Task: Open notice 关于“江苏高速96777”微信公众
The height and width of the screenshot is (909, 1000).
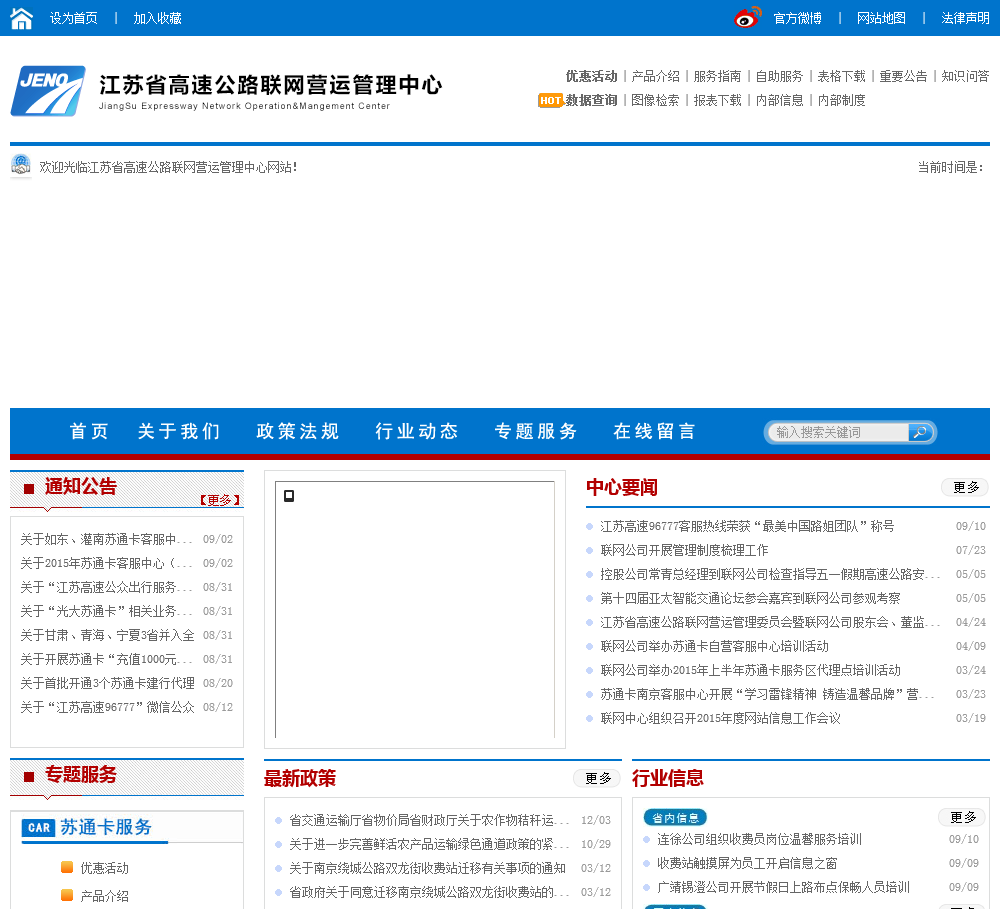Action: pos(107,707)
